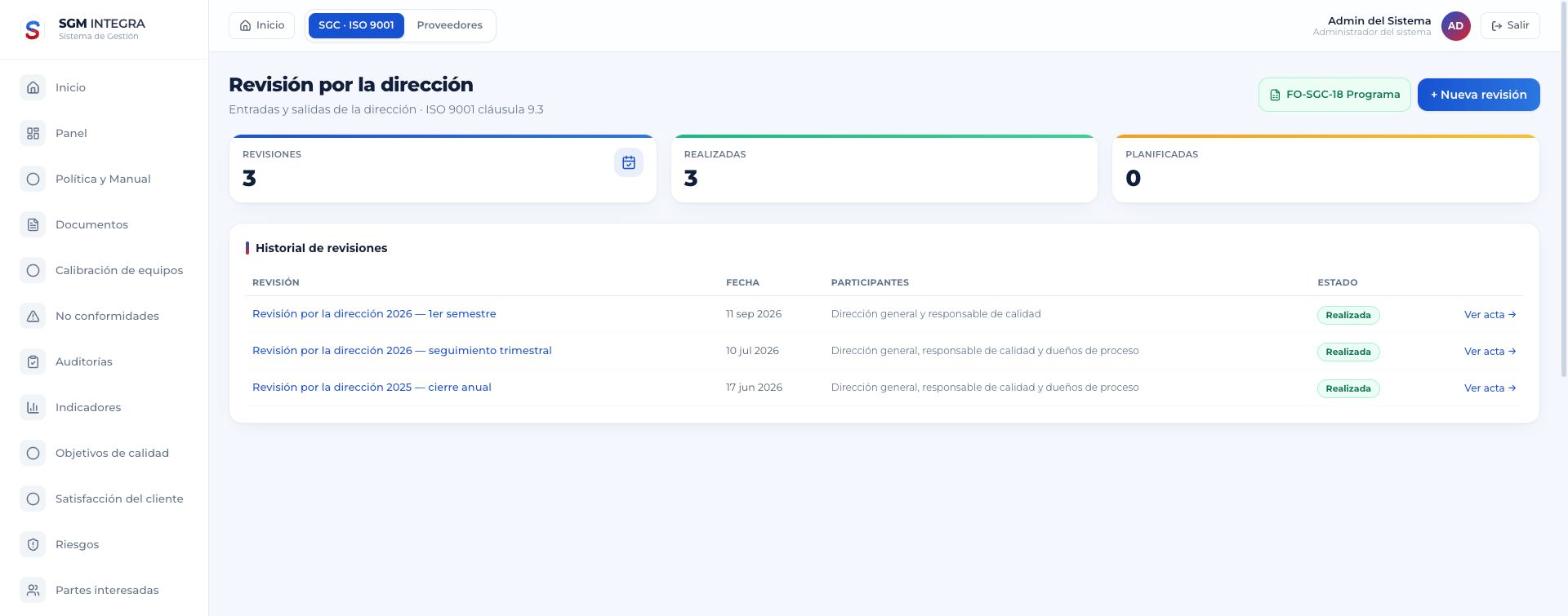Open the Riesgos shield icon
The height and width of the screenshot is (616, 1568).
click(x=33, y=545)
